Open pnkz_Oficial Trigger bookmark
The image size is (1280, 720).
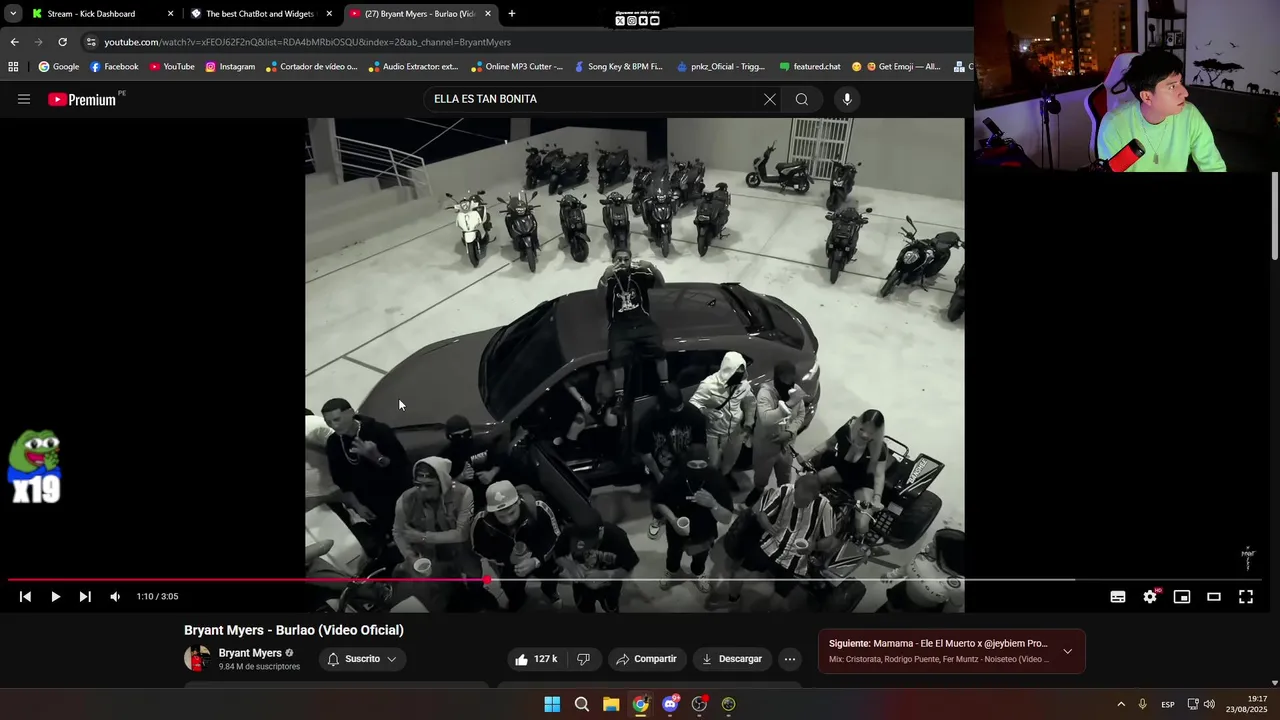coord(721,67)
